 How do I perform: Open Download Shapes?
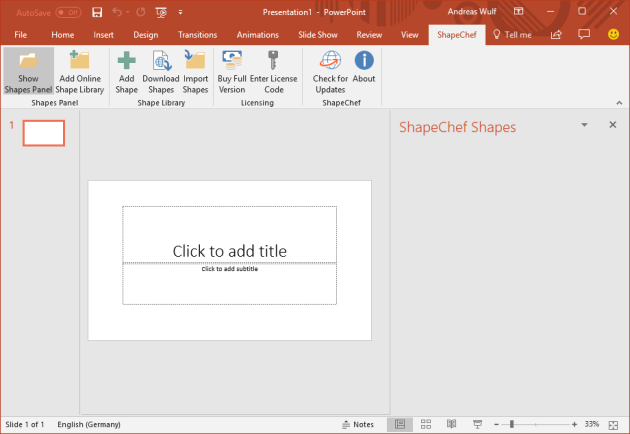(x=161, y=72)
